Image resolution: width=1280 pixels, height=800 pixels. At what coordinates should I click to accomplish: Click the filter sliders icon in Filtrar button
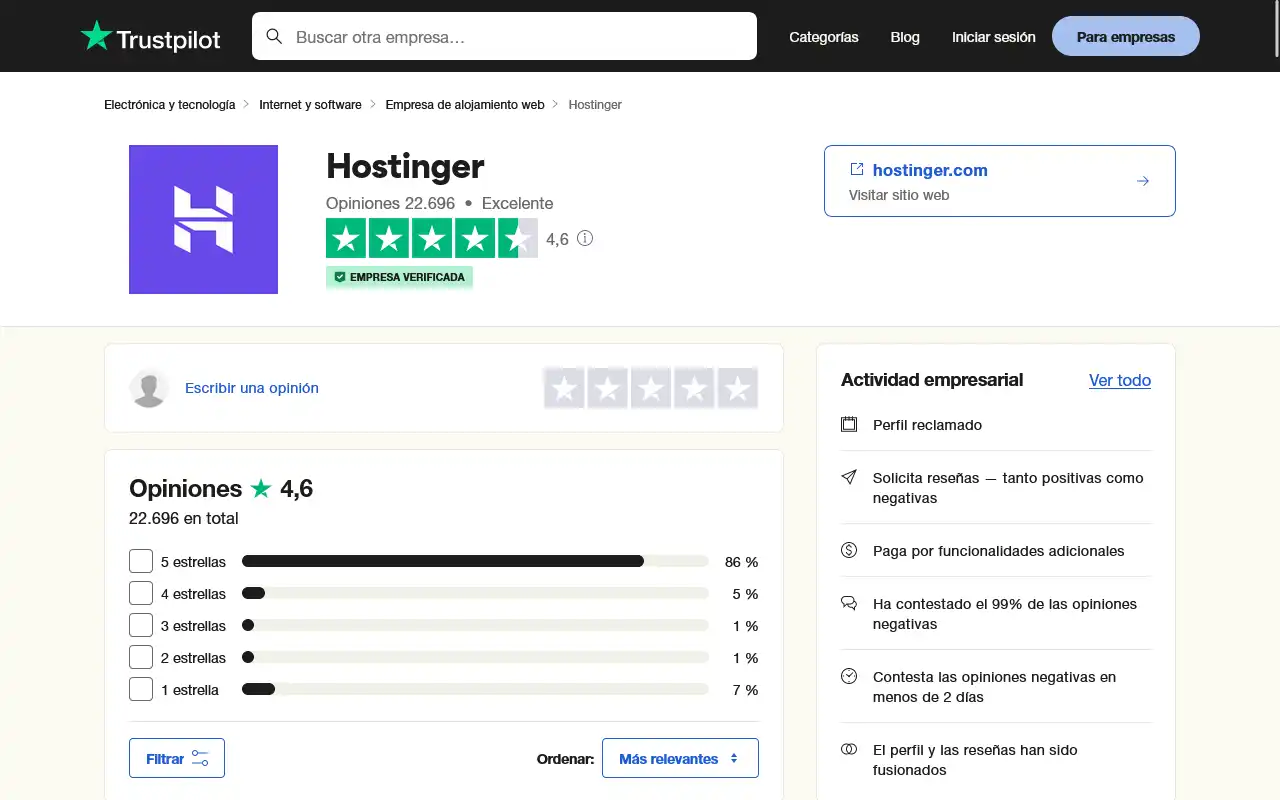(200, 758)
